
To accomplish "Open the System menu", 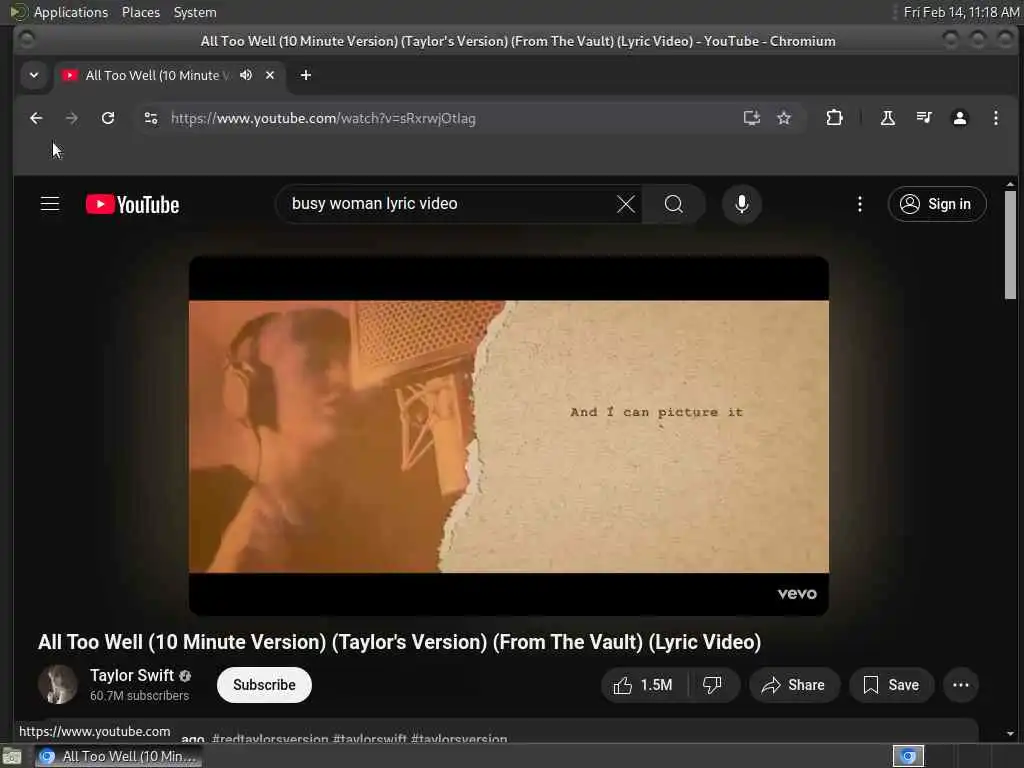I will pos(195,12).
